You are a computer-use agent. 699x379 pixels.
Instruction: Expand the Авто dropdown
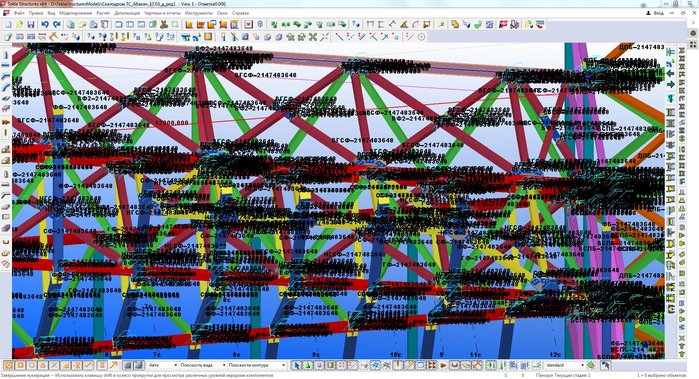point(163,365)
